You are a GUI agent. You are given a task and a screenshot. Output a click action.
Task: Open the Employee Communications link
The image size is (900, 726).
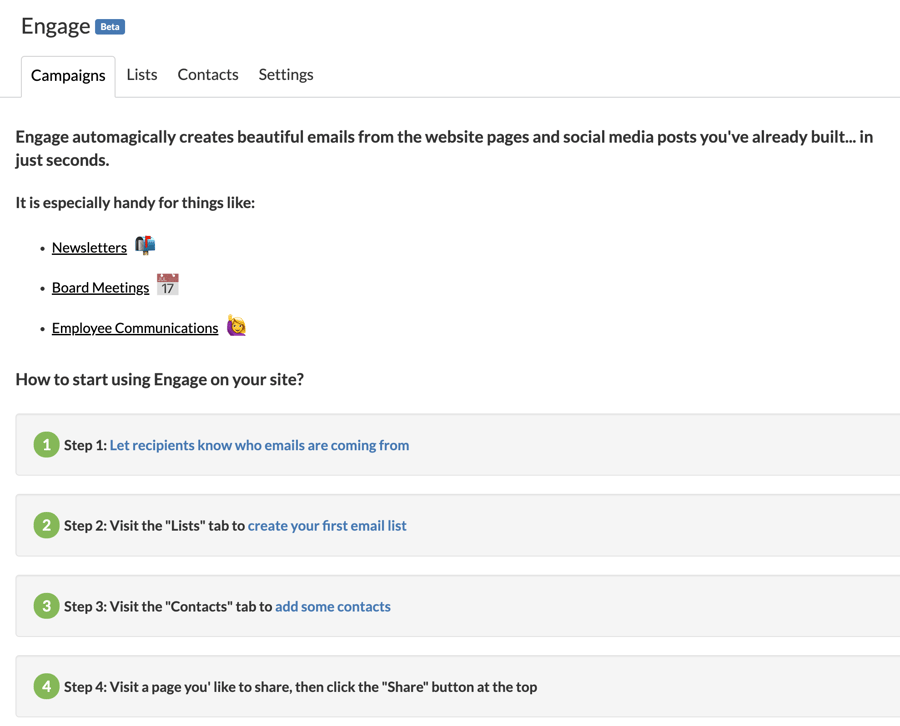pos(134,327)
